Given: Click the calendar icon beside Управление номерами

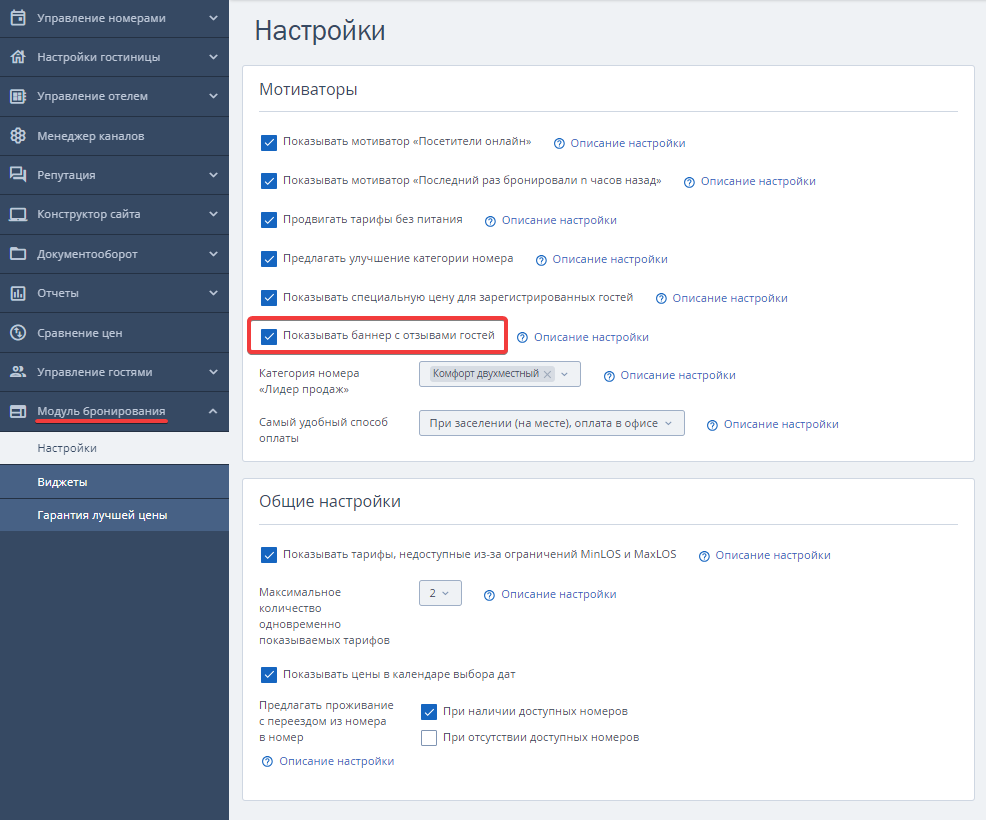Looking at the screenshot, I should coord(18,18).
